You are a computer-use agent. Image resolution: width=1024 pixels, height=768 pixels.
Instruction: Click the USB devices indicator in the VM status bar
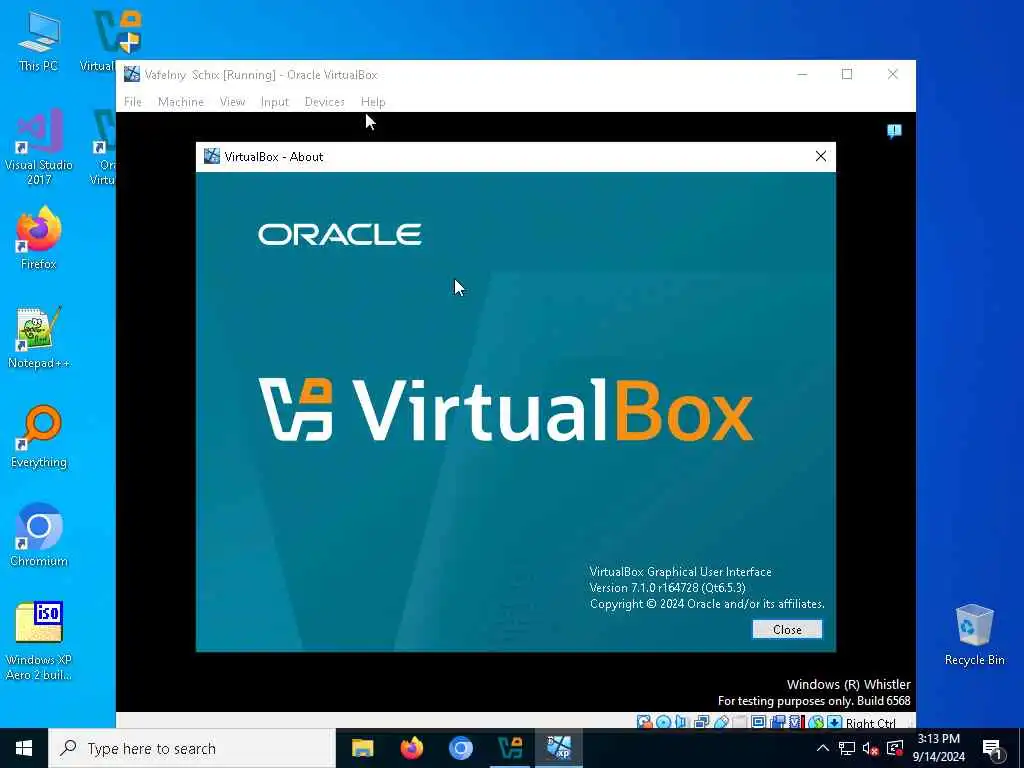tap(721, 722)
